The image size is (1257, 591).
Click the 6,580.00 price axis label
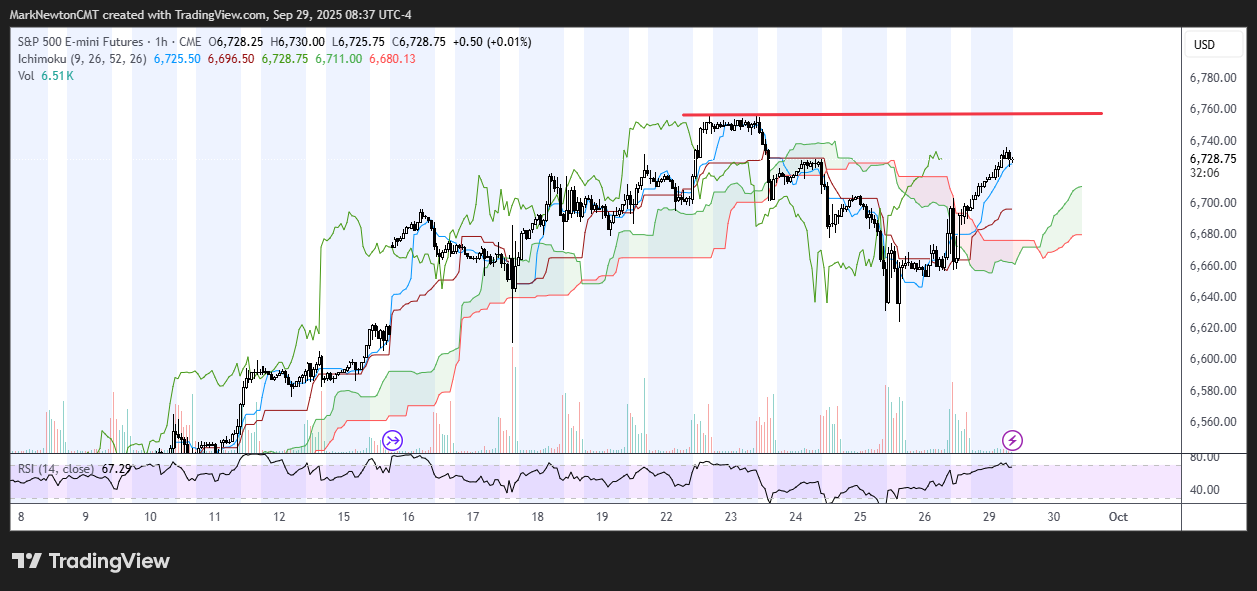1213,391
